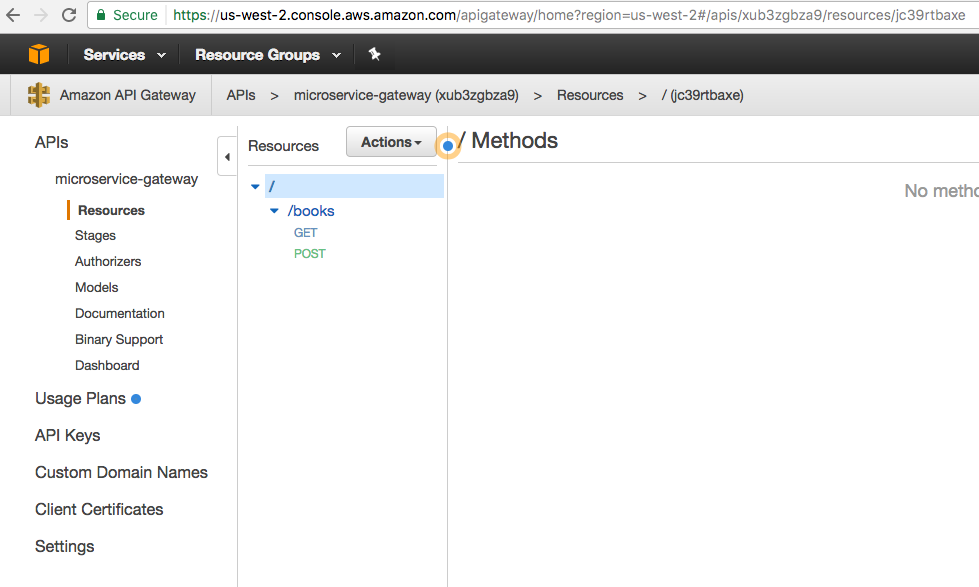Open the Resource Groups dropdown

pos(268,55)
